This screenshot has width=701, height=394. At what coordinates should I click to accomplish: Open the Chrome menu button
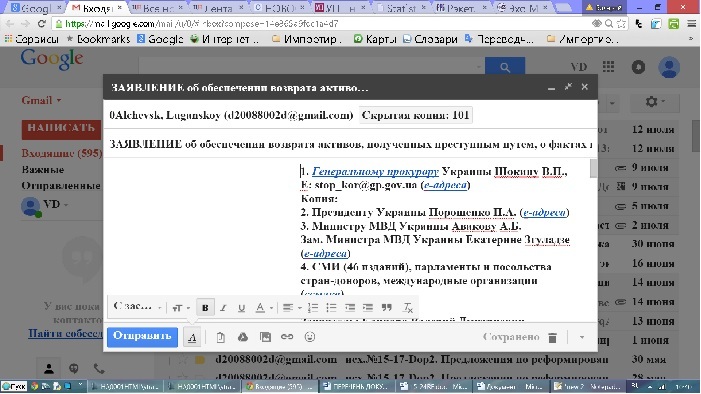(x=692, y=24)
